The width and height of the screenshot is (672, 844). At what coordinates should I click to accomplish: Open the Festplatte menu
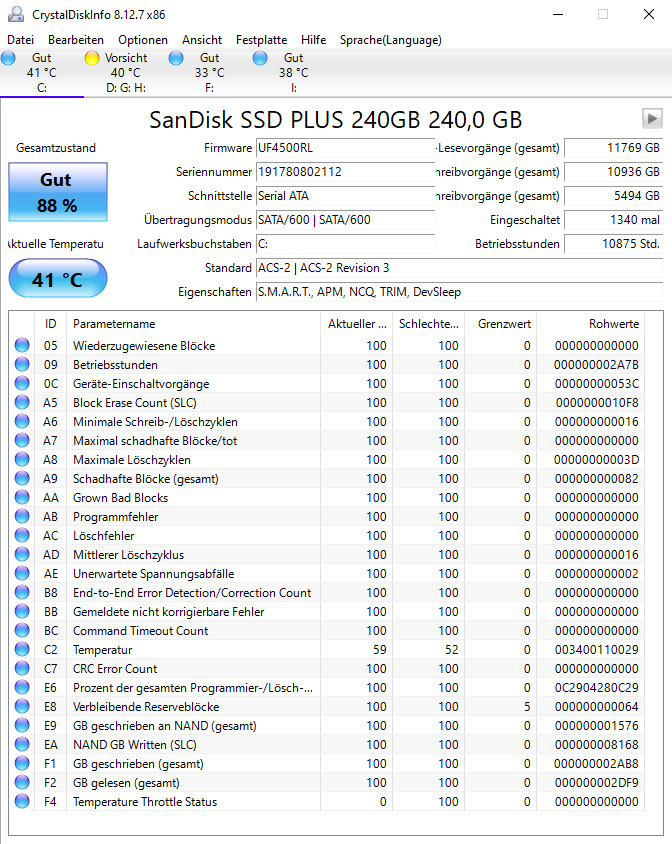coord(261,40)
